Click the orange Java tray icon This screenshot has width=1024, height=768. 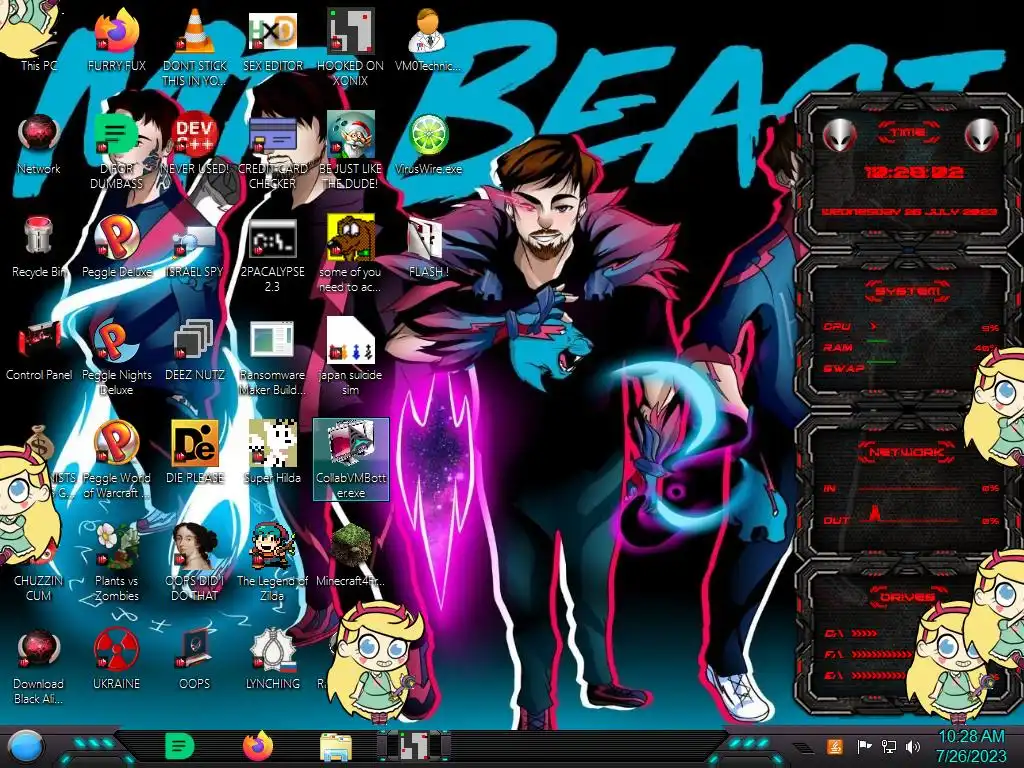click(834, 746)
